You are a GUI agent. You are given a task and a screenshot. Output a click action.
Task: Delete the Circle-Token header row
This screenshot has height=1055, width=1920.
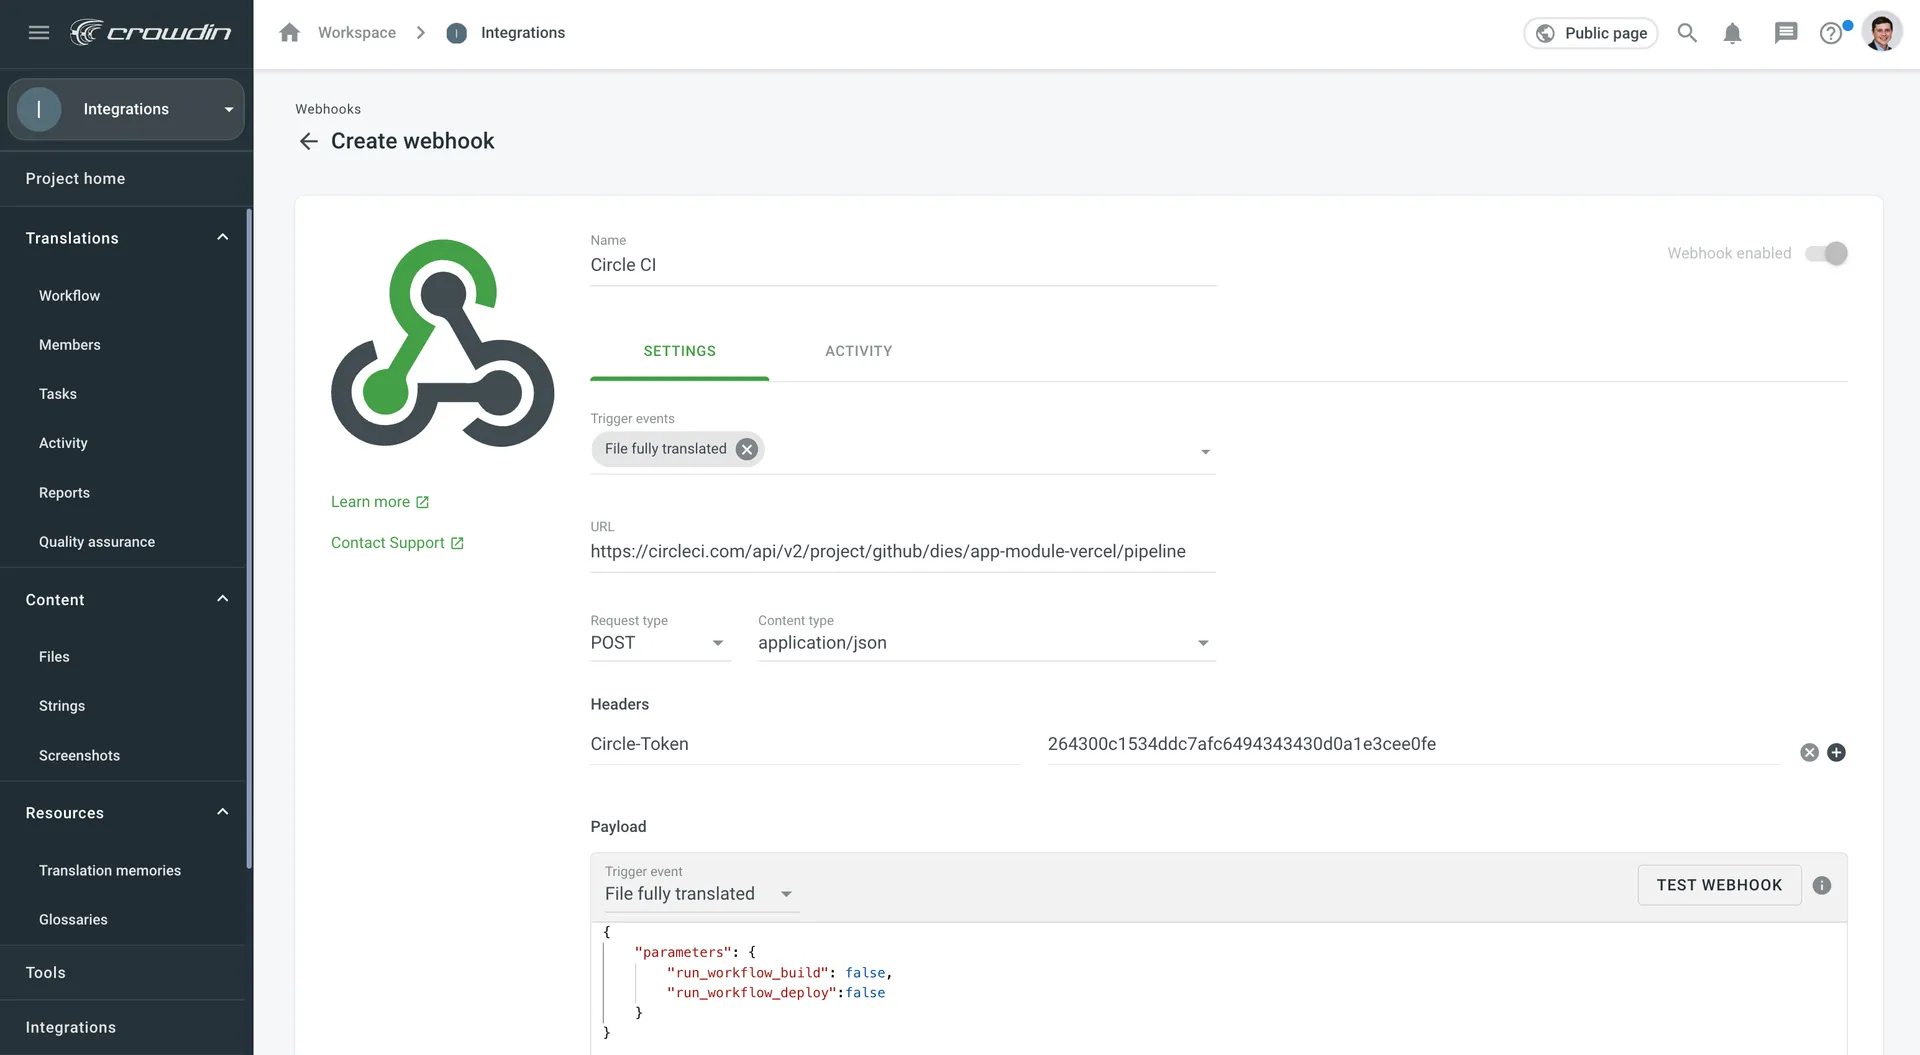[1809, 753]
